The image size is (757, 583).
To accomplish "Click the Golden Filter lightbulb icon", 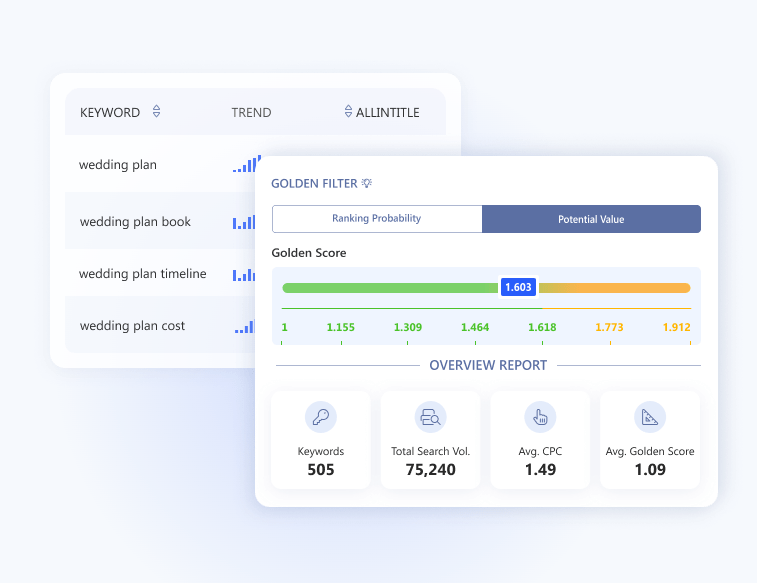I will (367, 183).
